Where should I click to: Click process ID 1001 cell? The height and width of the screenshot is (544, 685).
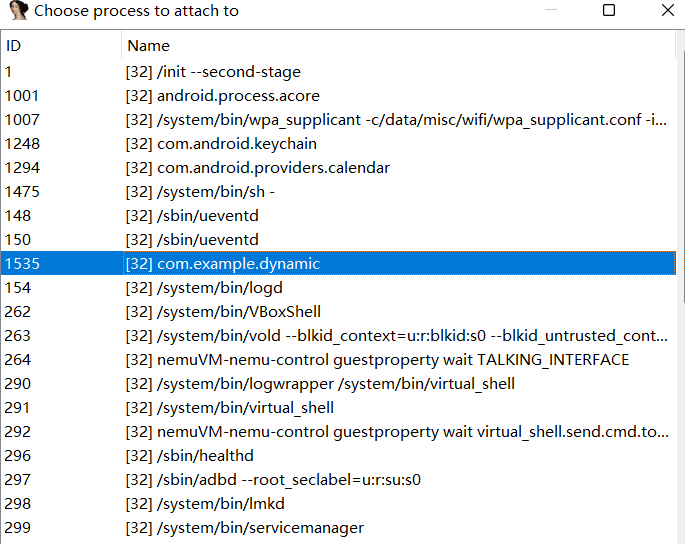point(22,96)
